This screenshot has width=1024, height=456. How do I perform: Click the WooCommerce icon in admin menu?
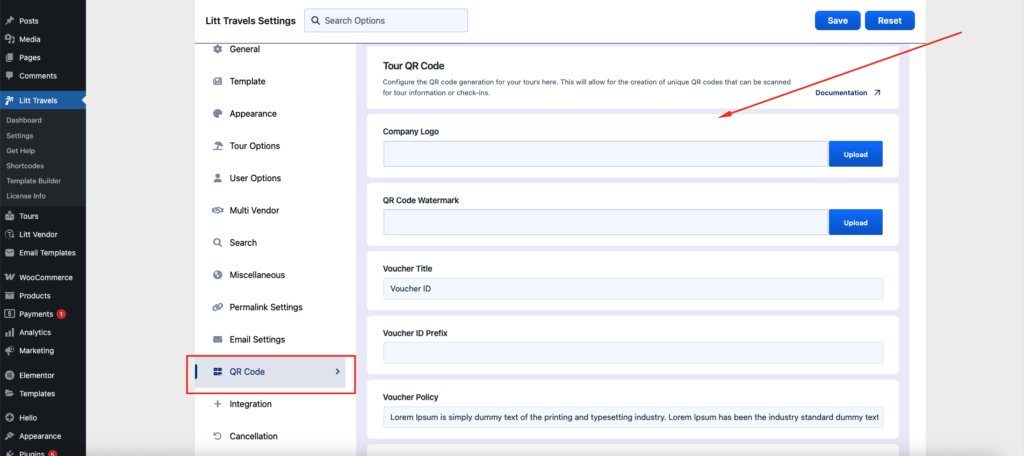coord(10,277)
